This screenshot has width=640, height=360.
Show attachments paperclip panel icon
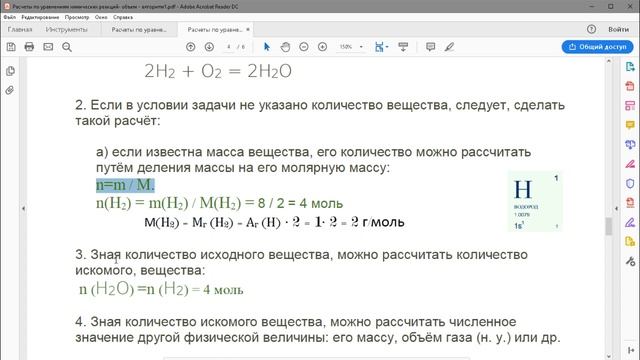click(x=10, y=90)
